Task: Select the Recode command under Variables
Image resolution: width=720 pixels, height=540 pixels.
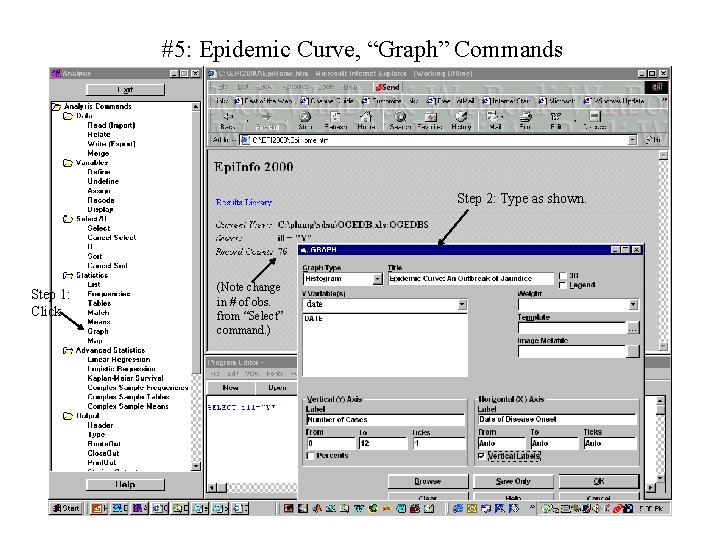Action: click(101, 200)
